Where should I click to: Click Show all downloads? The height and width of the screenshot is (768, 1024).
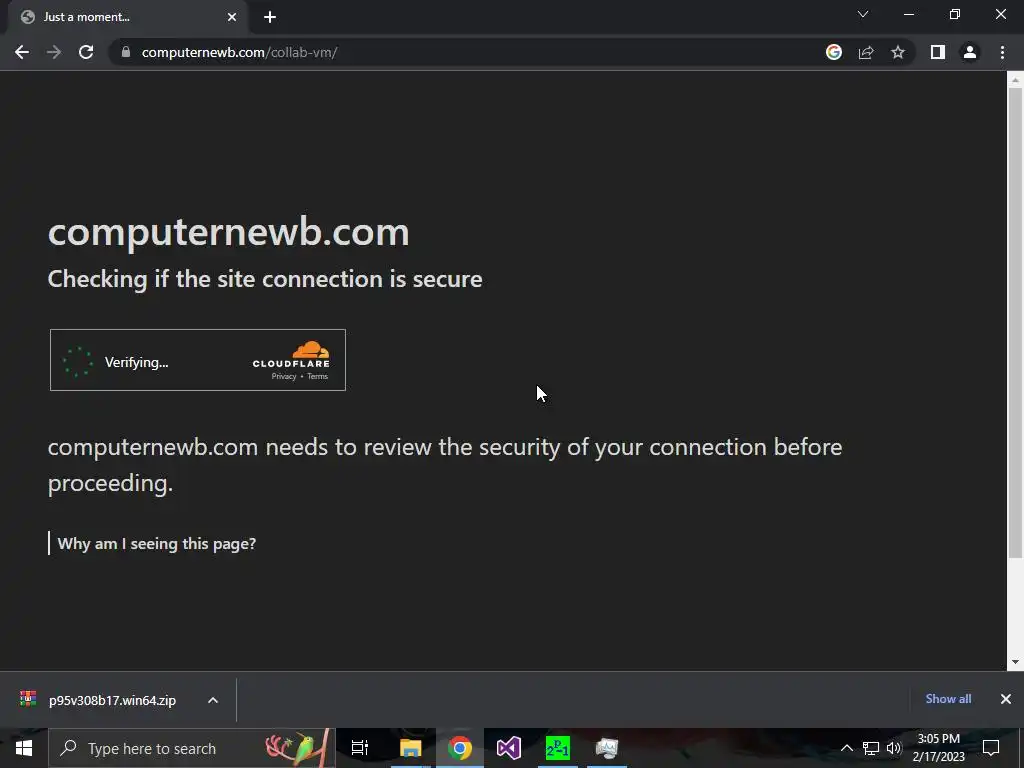coord(948,699)
